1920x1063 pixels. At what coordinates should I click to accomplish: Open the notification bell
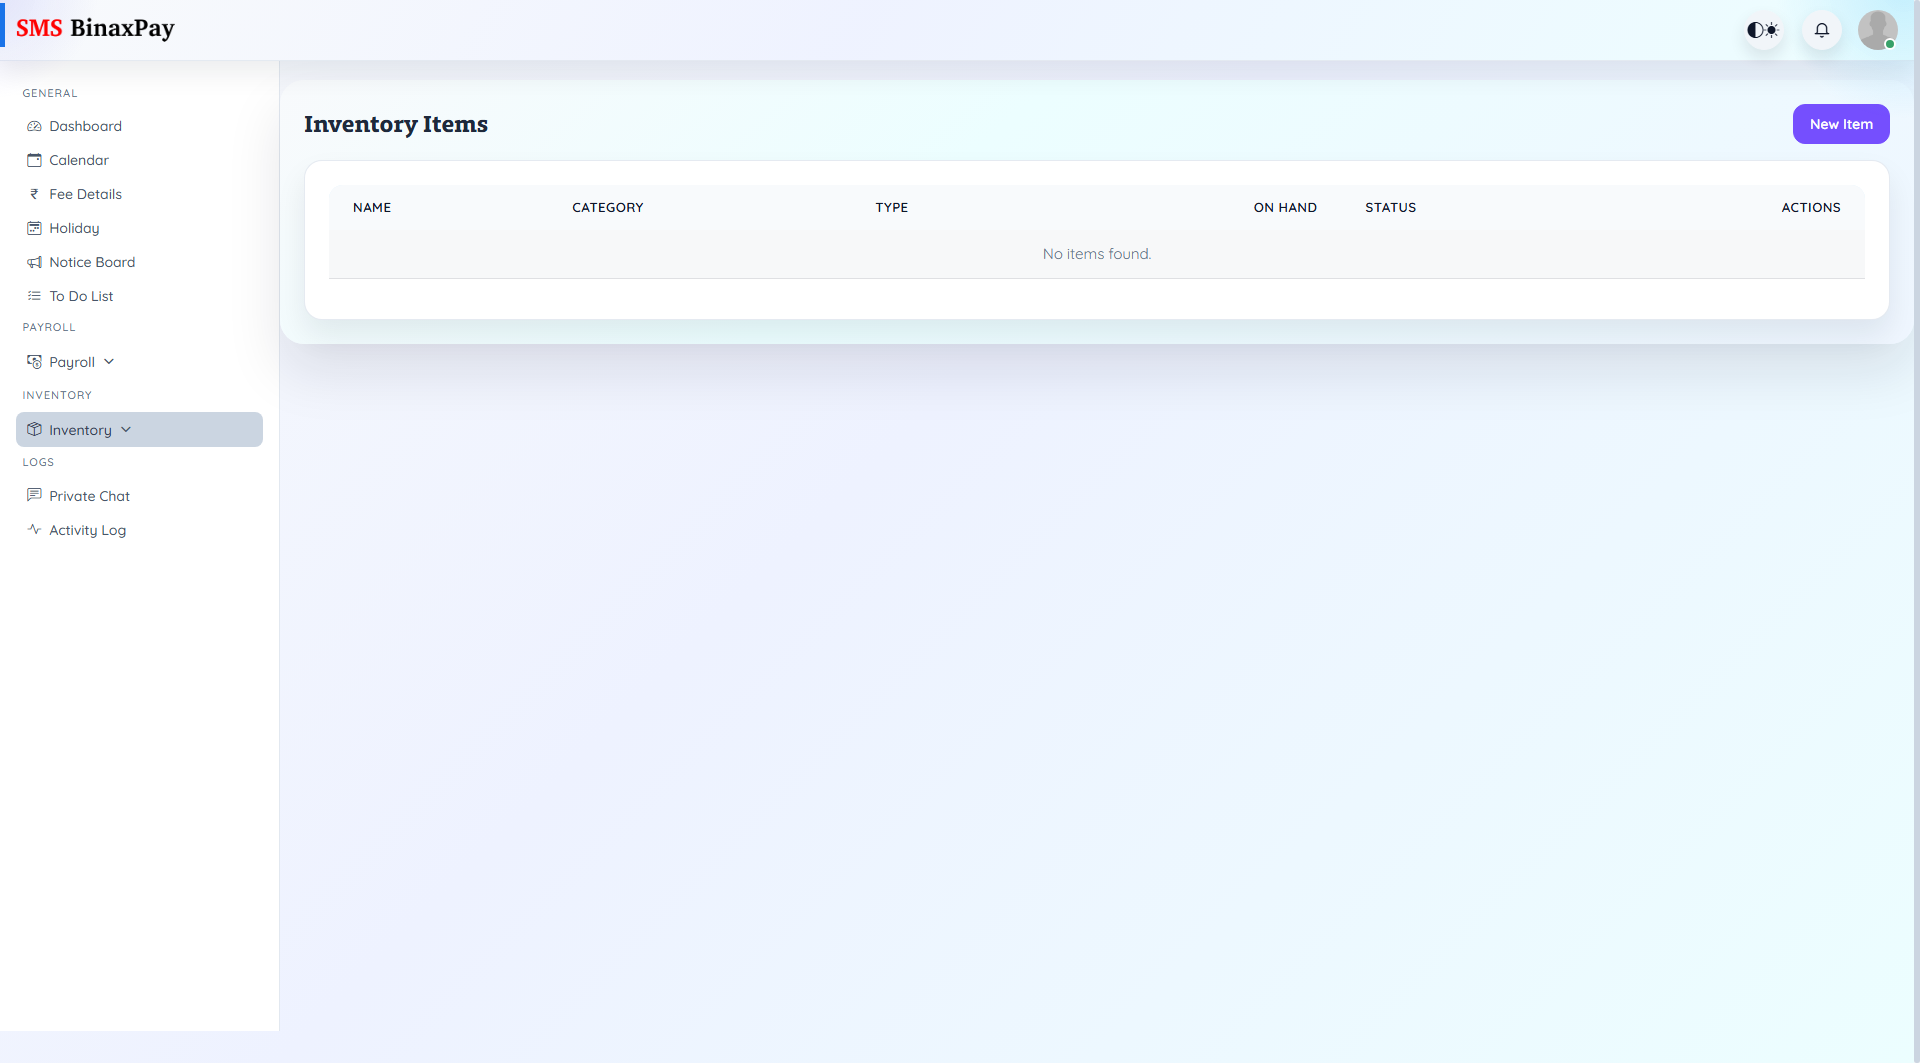1821,30
